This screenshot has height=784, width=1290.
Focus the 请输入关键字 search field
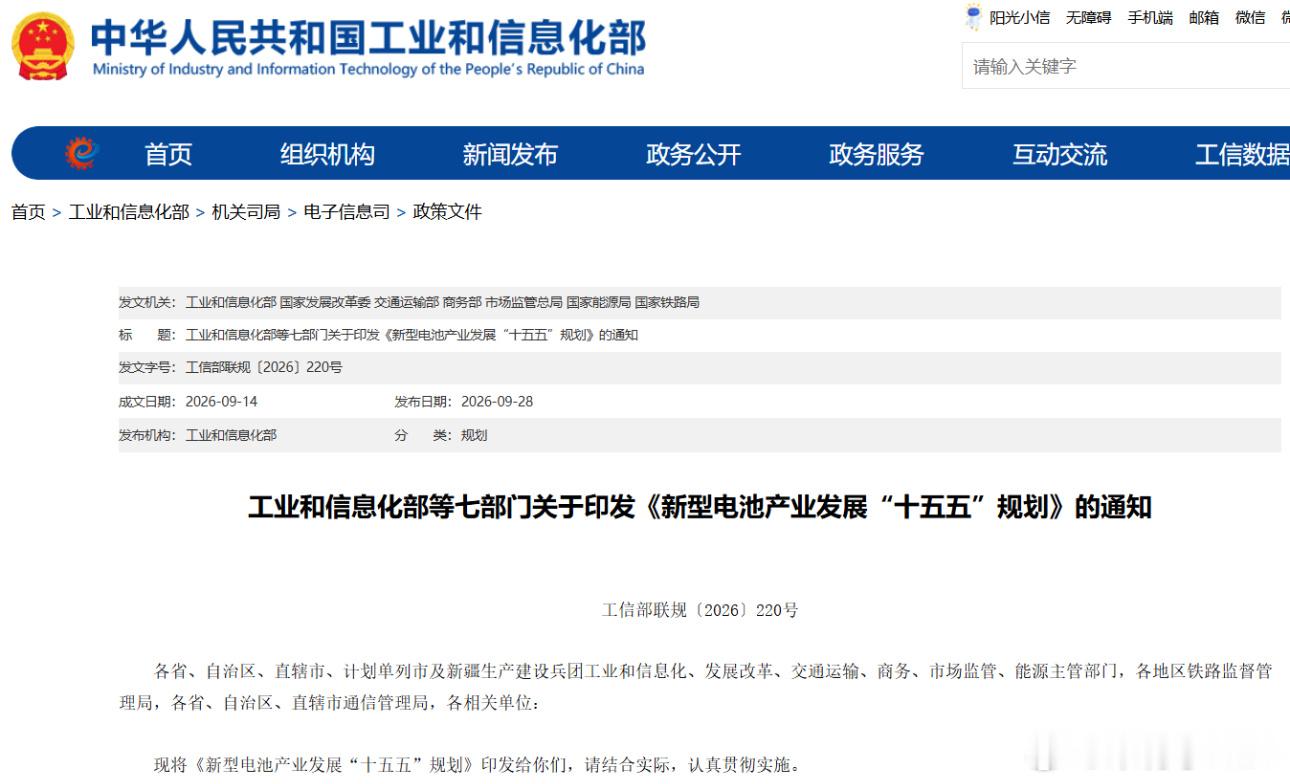point(1126,66)
